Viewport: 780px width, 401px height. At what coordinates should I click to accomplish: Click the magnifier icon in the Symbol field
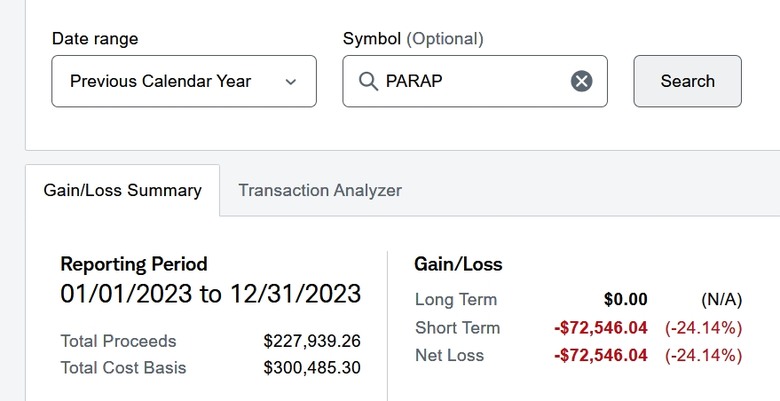[368, 81]
